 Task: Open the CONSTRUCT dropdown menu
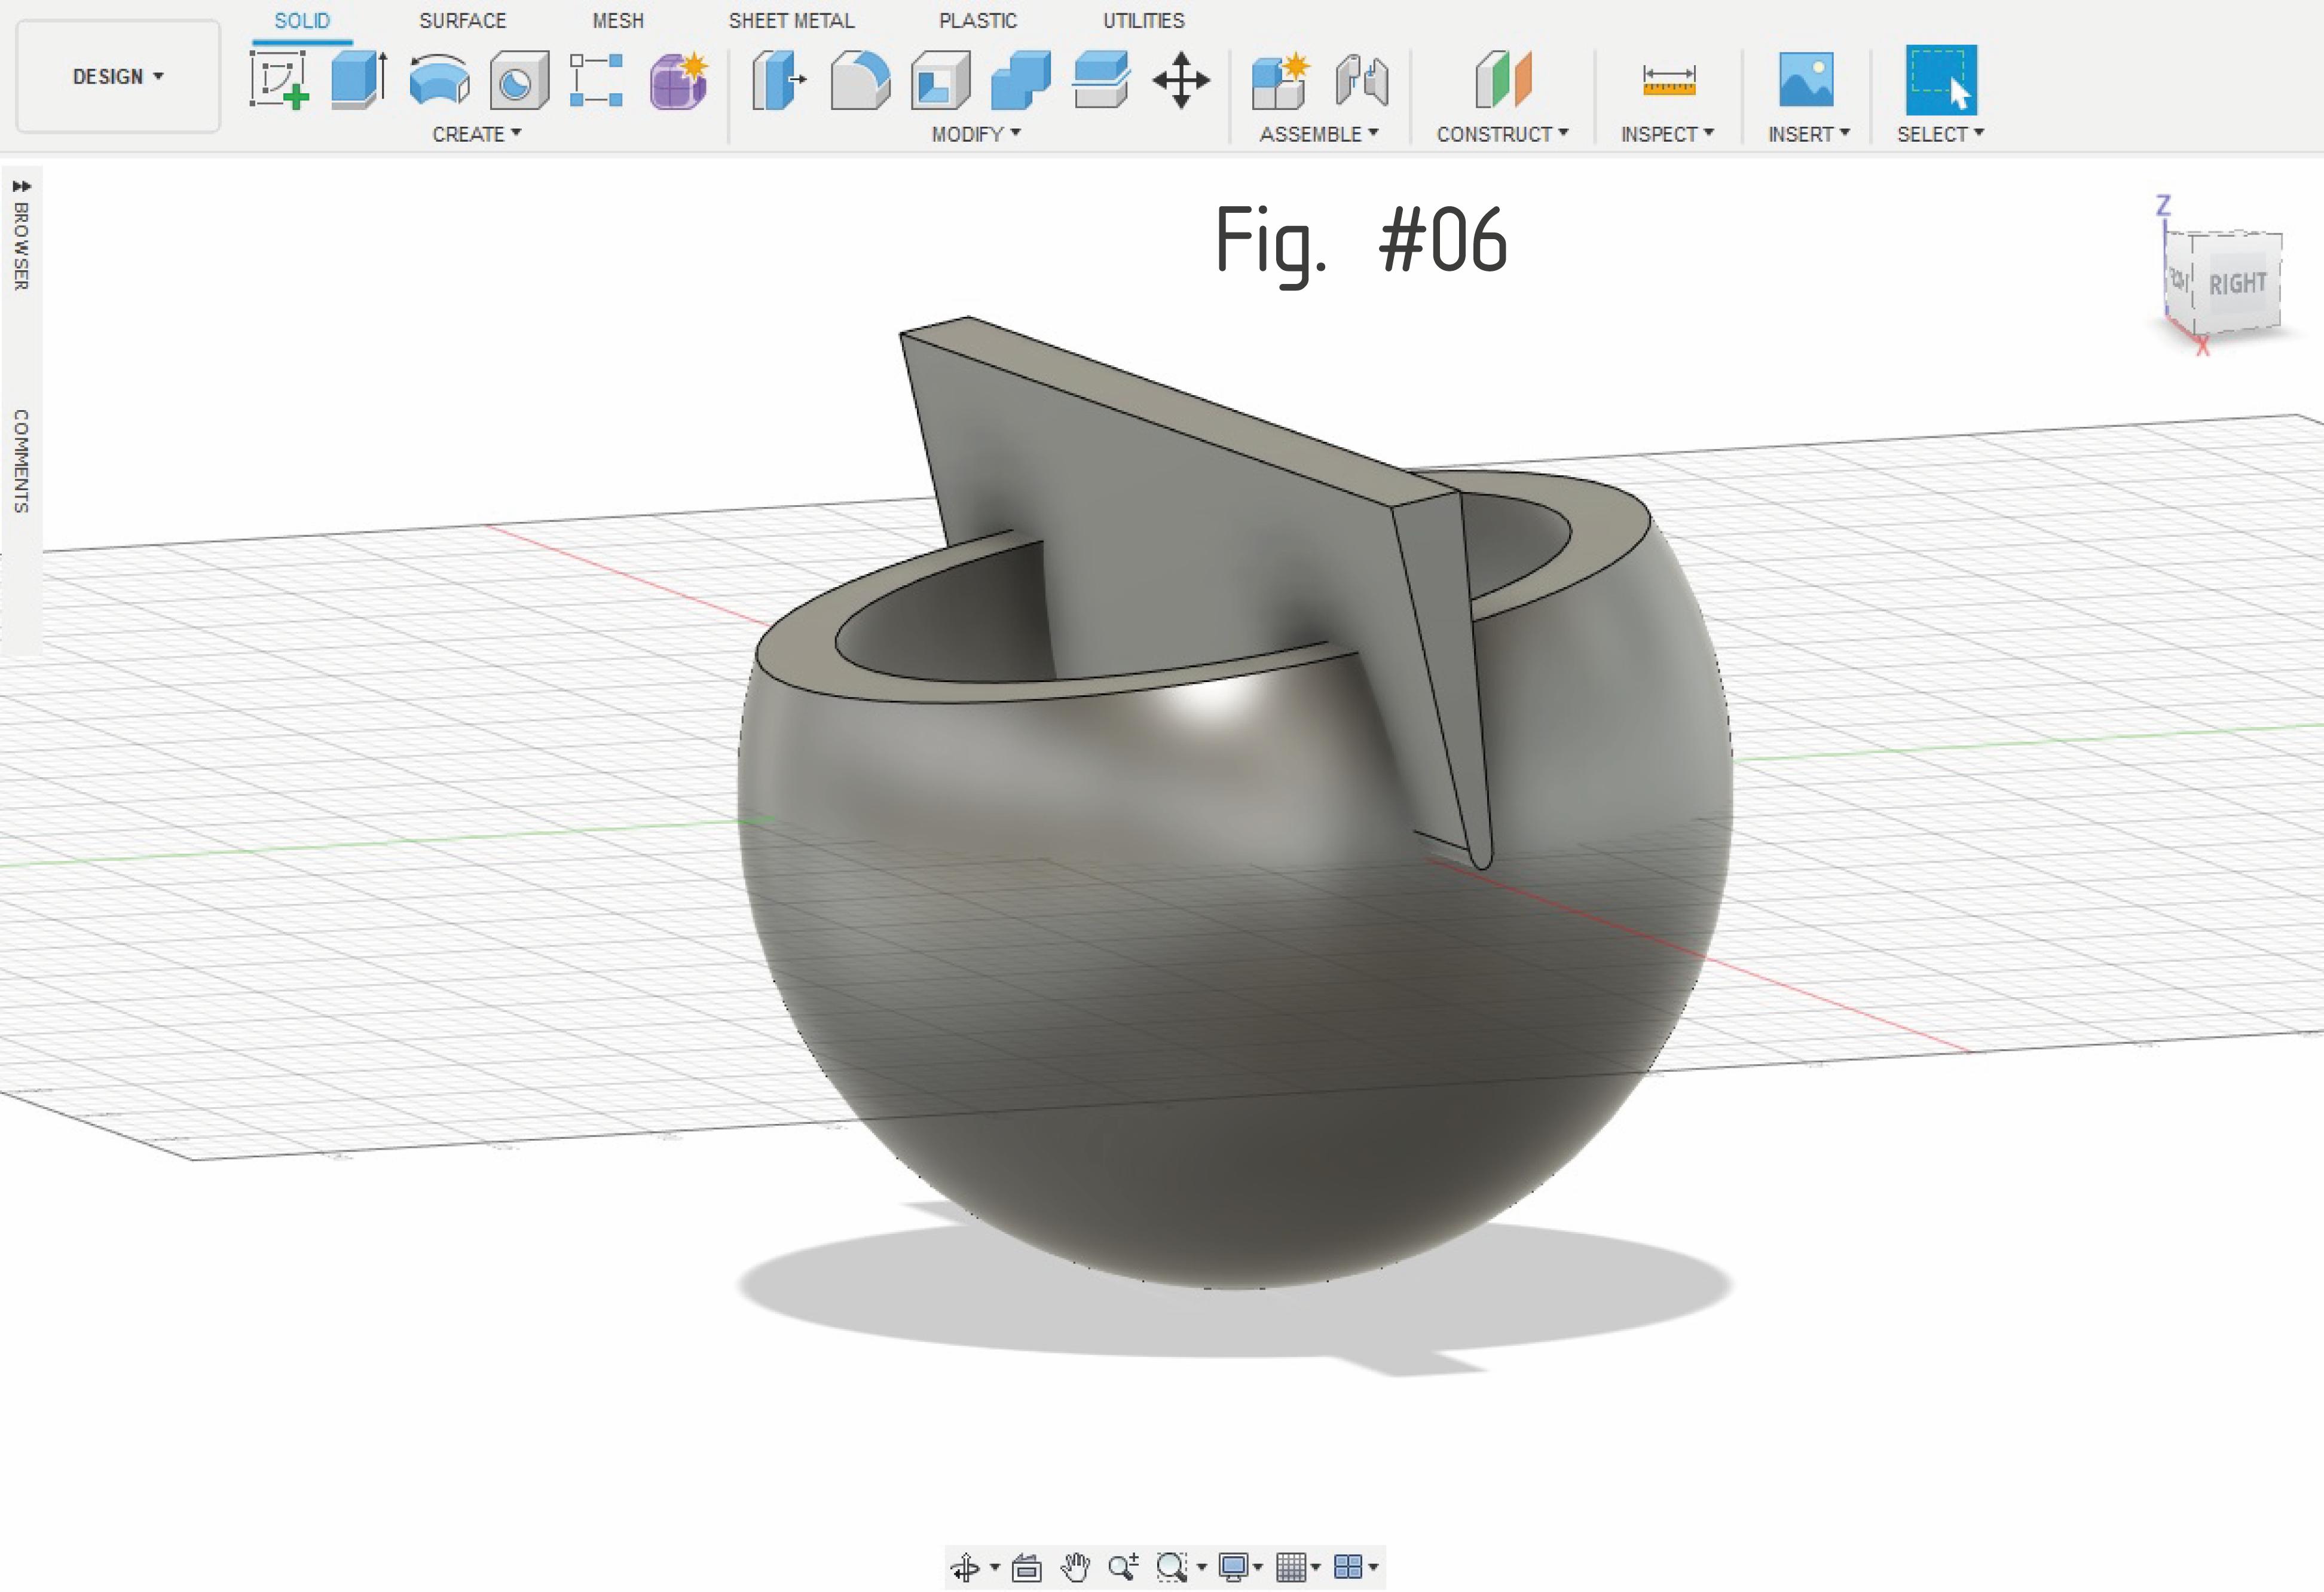pos(1503,134)
